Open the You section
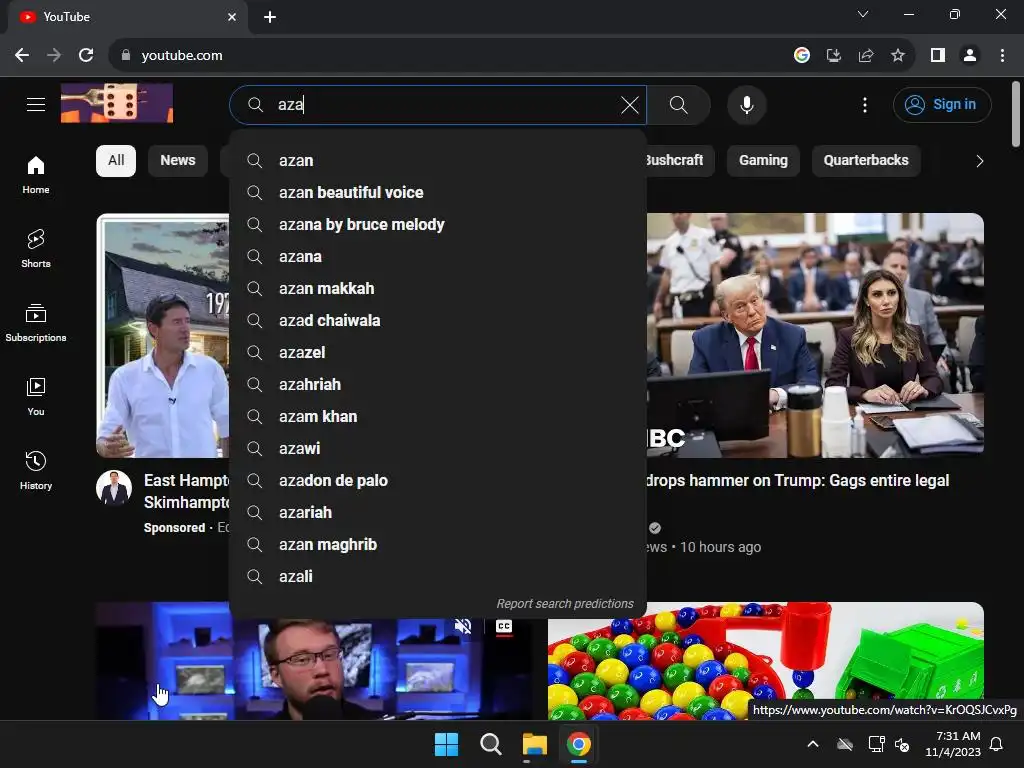Image resolution: width=1024 pixels, height=768 pixels. (36, 396)
